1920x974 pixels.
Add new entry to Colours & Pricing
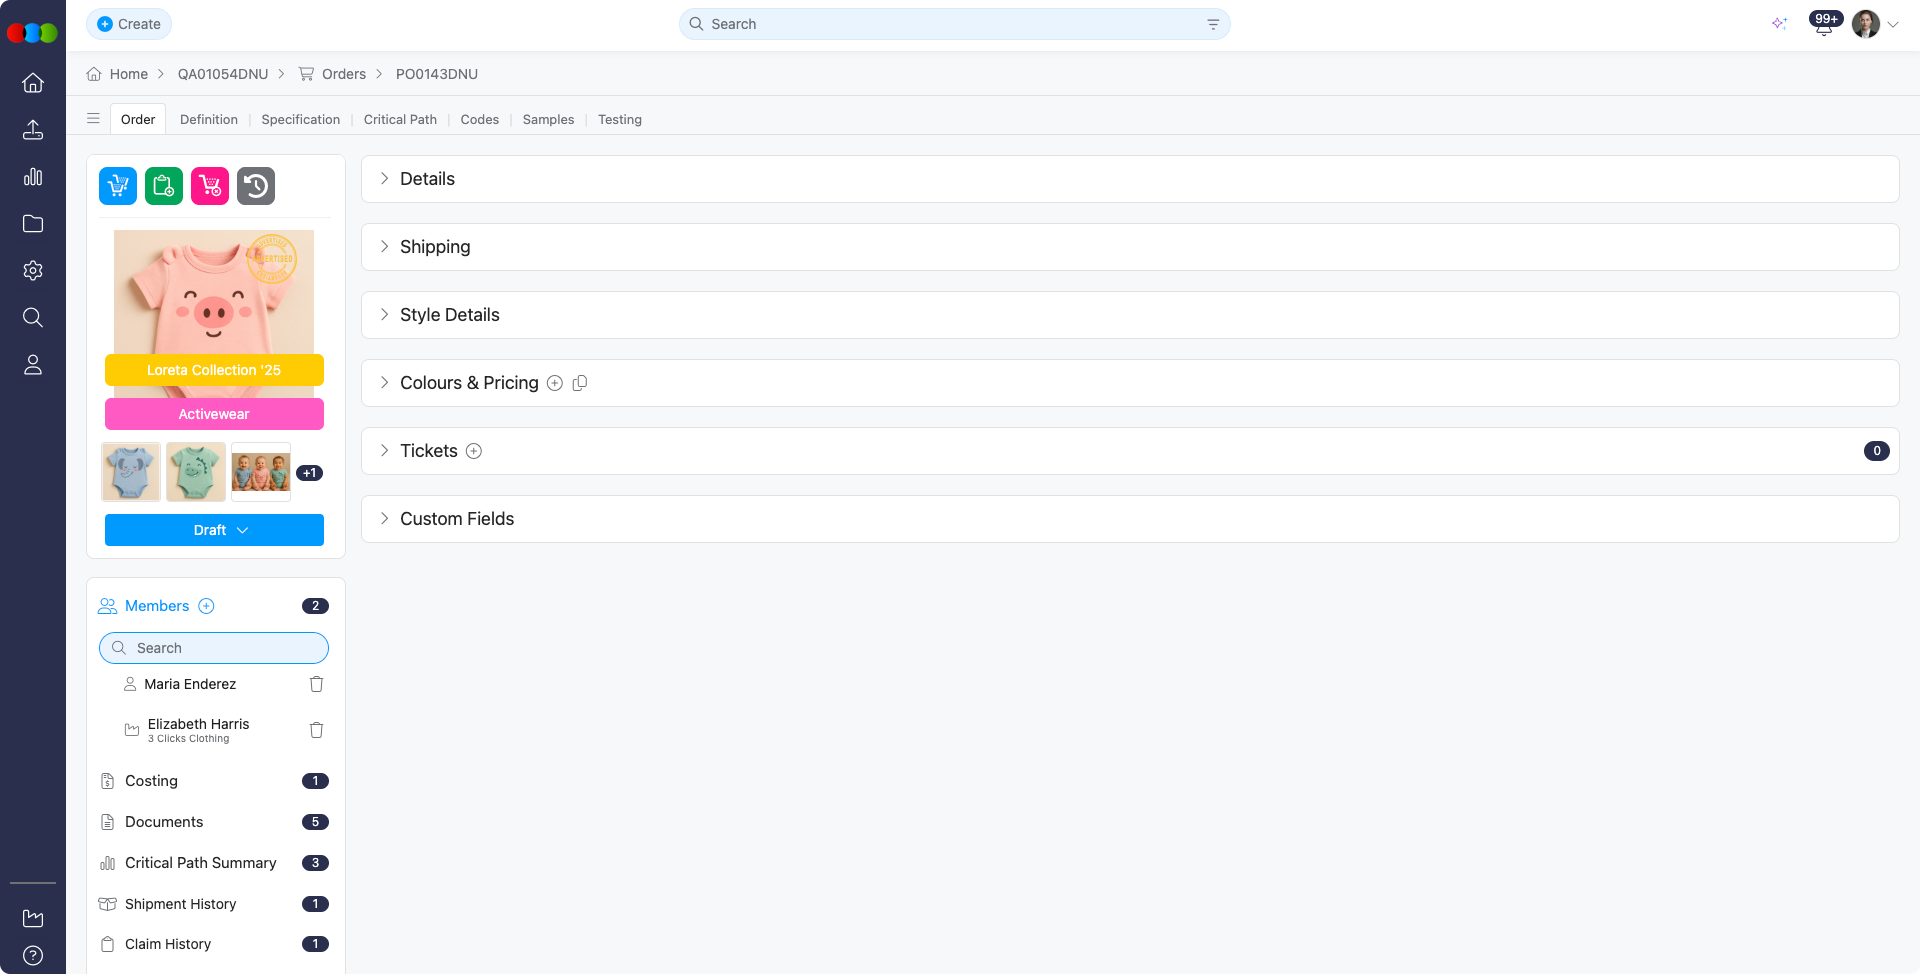(555, 383)
